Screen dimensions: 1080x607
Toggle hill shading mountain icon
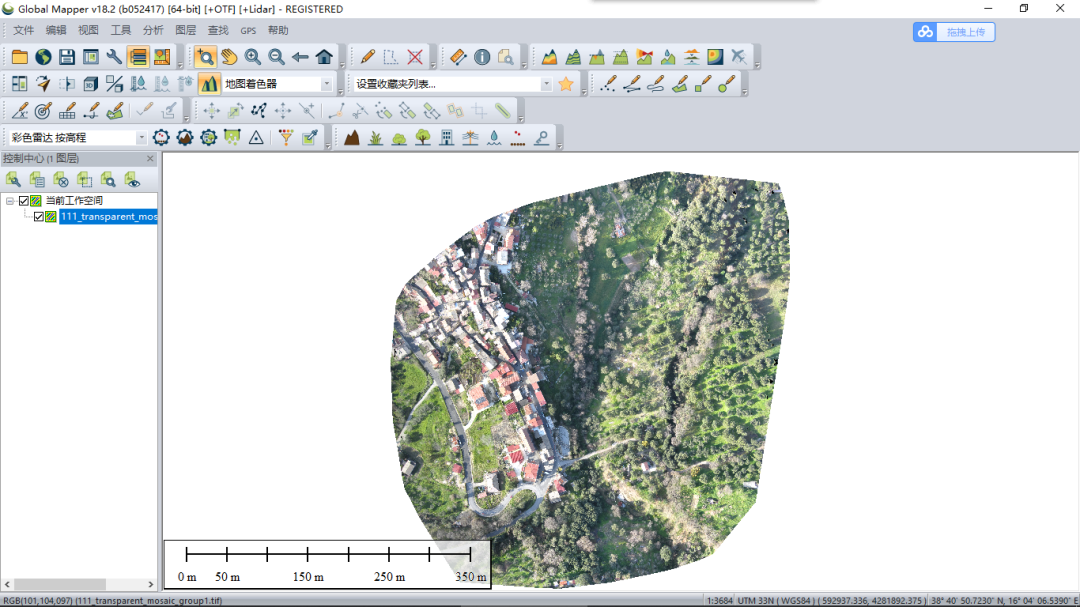click(209, 84)
